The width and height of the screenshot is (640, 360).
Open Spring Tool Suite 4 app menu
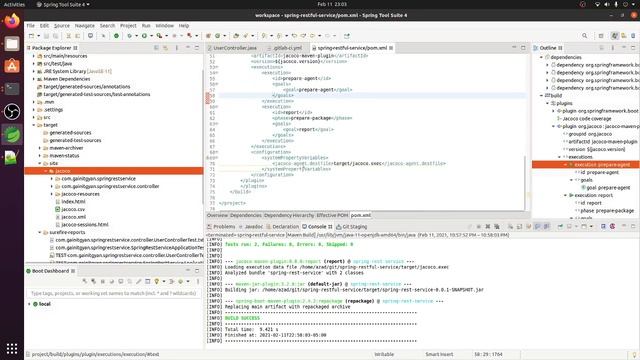[63, 4]
